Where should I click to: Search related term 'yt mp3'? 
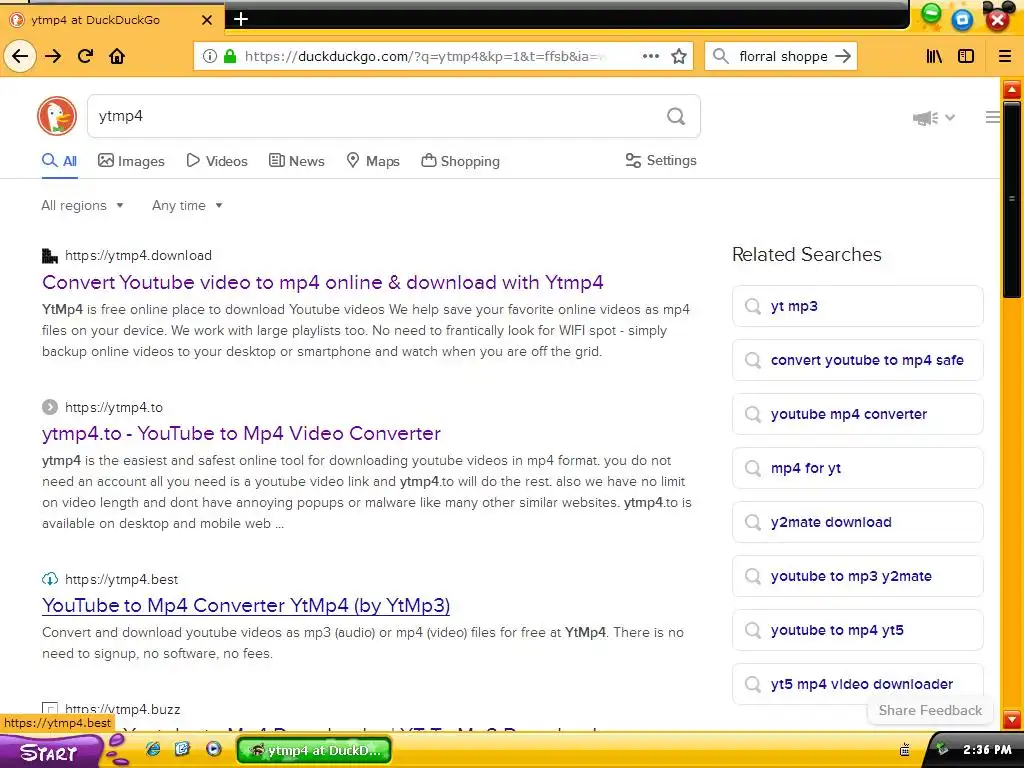pos(857,306)
